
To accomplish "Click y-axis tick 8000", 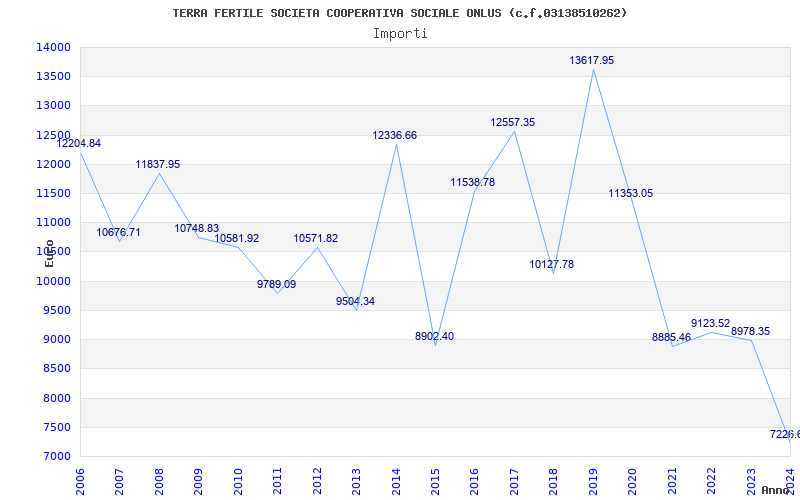I will pyautogui.click(x=56, y=398).
